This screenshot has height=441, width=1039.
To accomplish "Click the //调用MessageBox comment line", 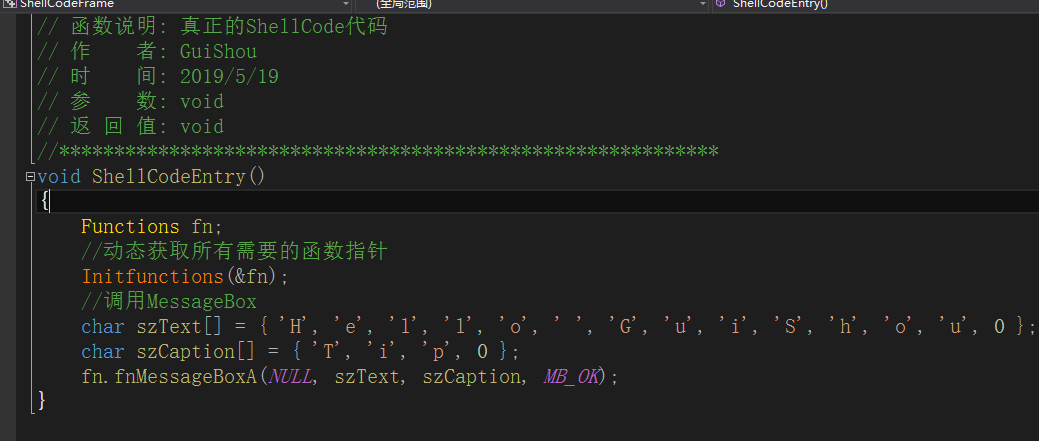I will [169, 302].
